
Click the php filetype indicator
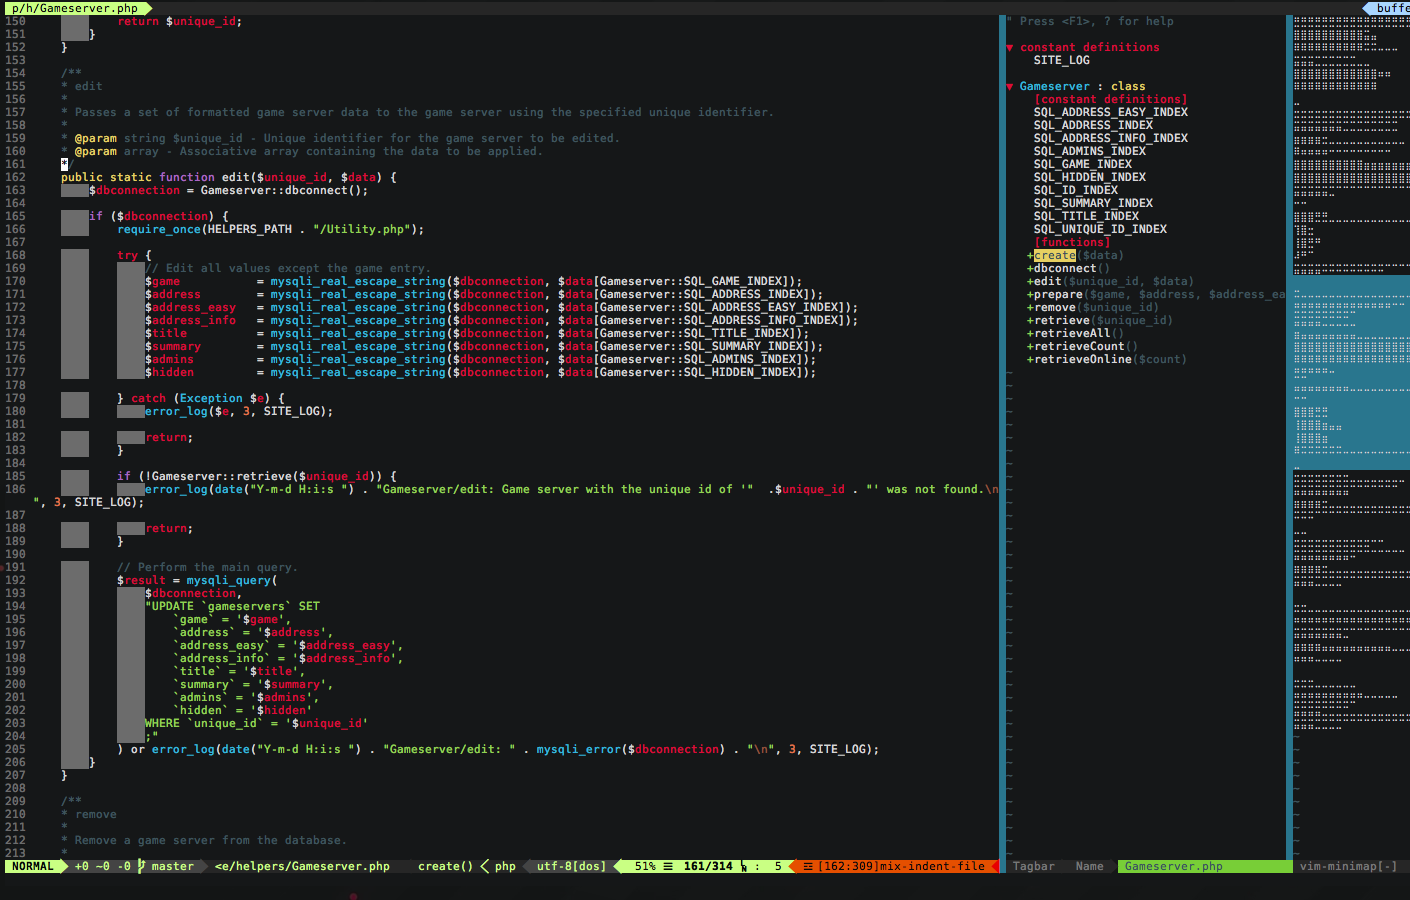pyautogui.click(x=505, y=866)
